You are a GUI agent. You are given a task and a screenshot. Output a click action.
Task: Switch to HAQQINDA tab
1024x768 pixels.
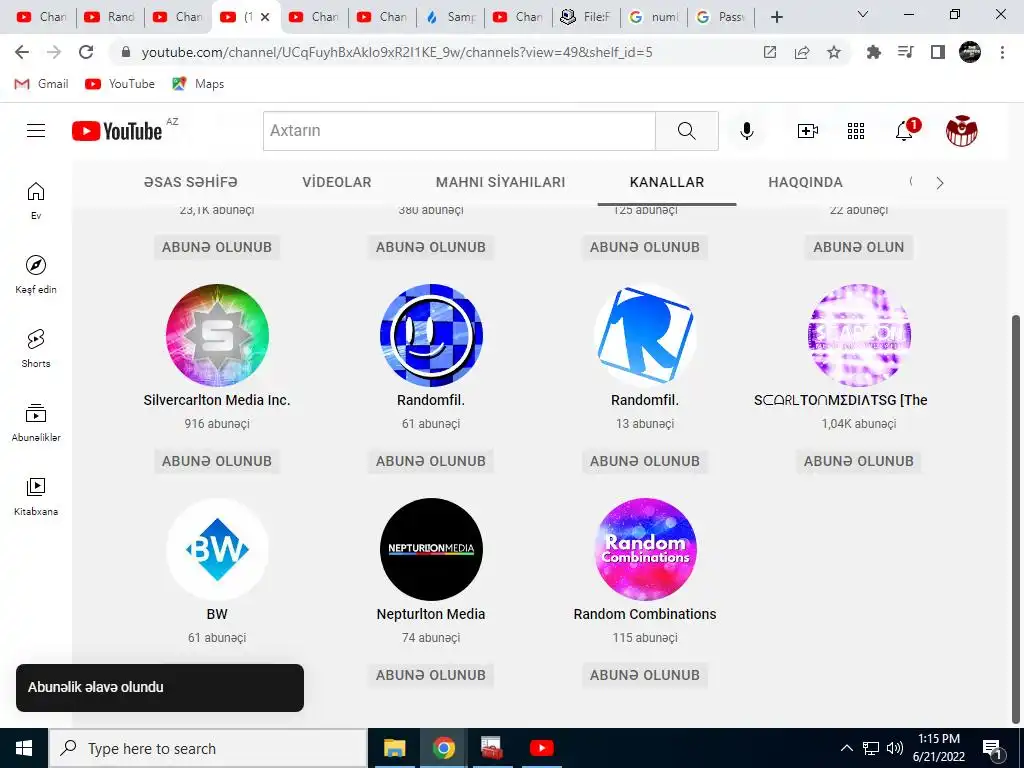(805, 182)
